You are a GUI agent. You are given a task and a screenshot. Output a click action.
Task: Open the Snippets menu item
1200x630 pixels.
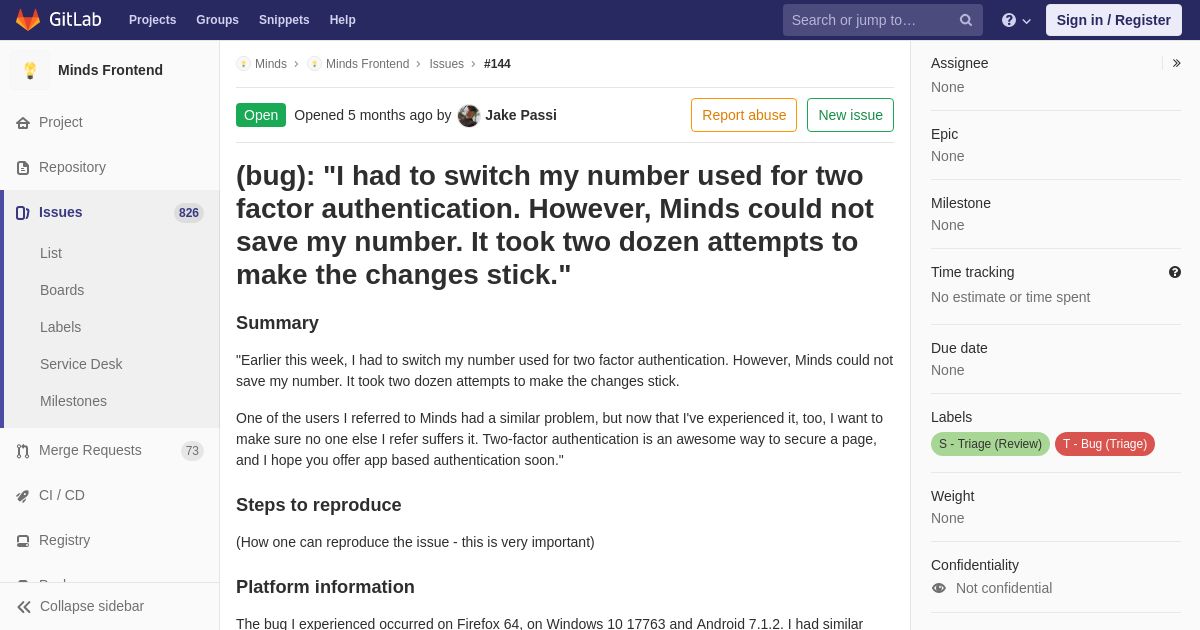[284, 20]
